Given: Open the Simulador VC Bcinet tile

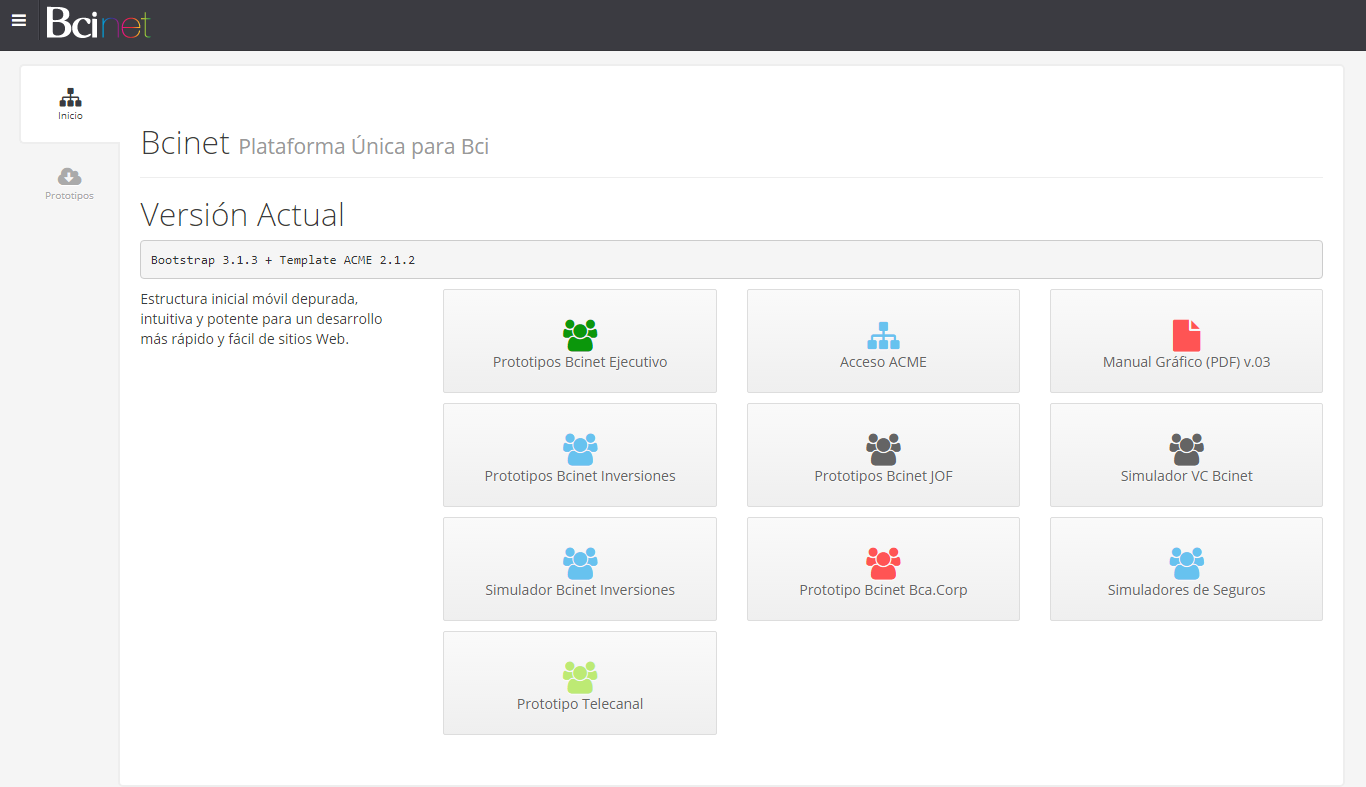Looking at the screenshot, I should point(1186,455).
